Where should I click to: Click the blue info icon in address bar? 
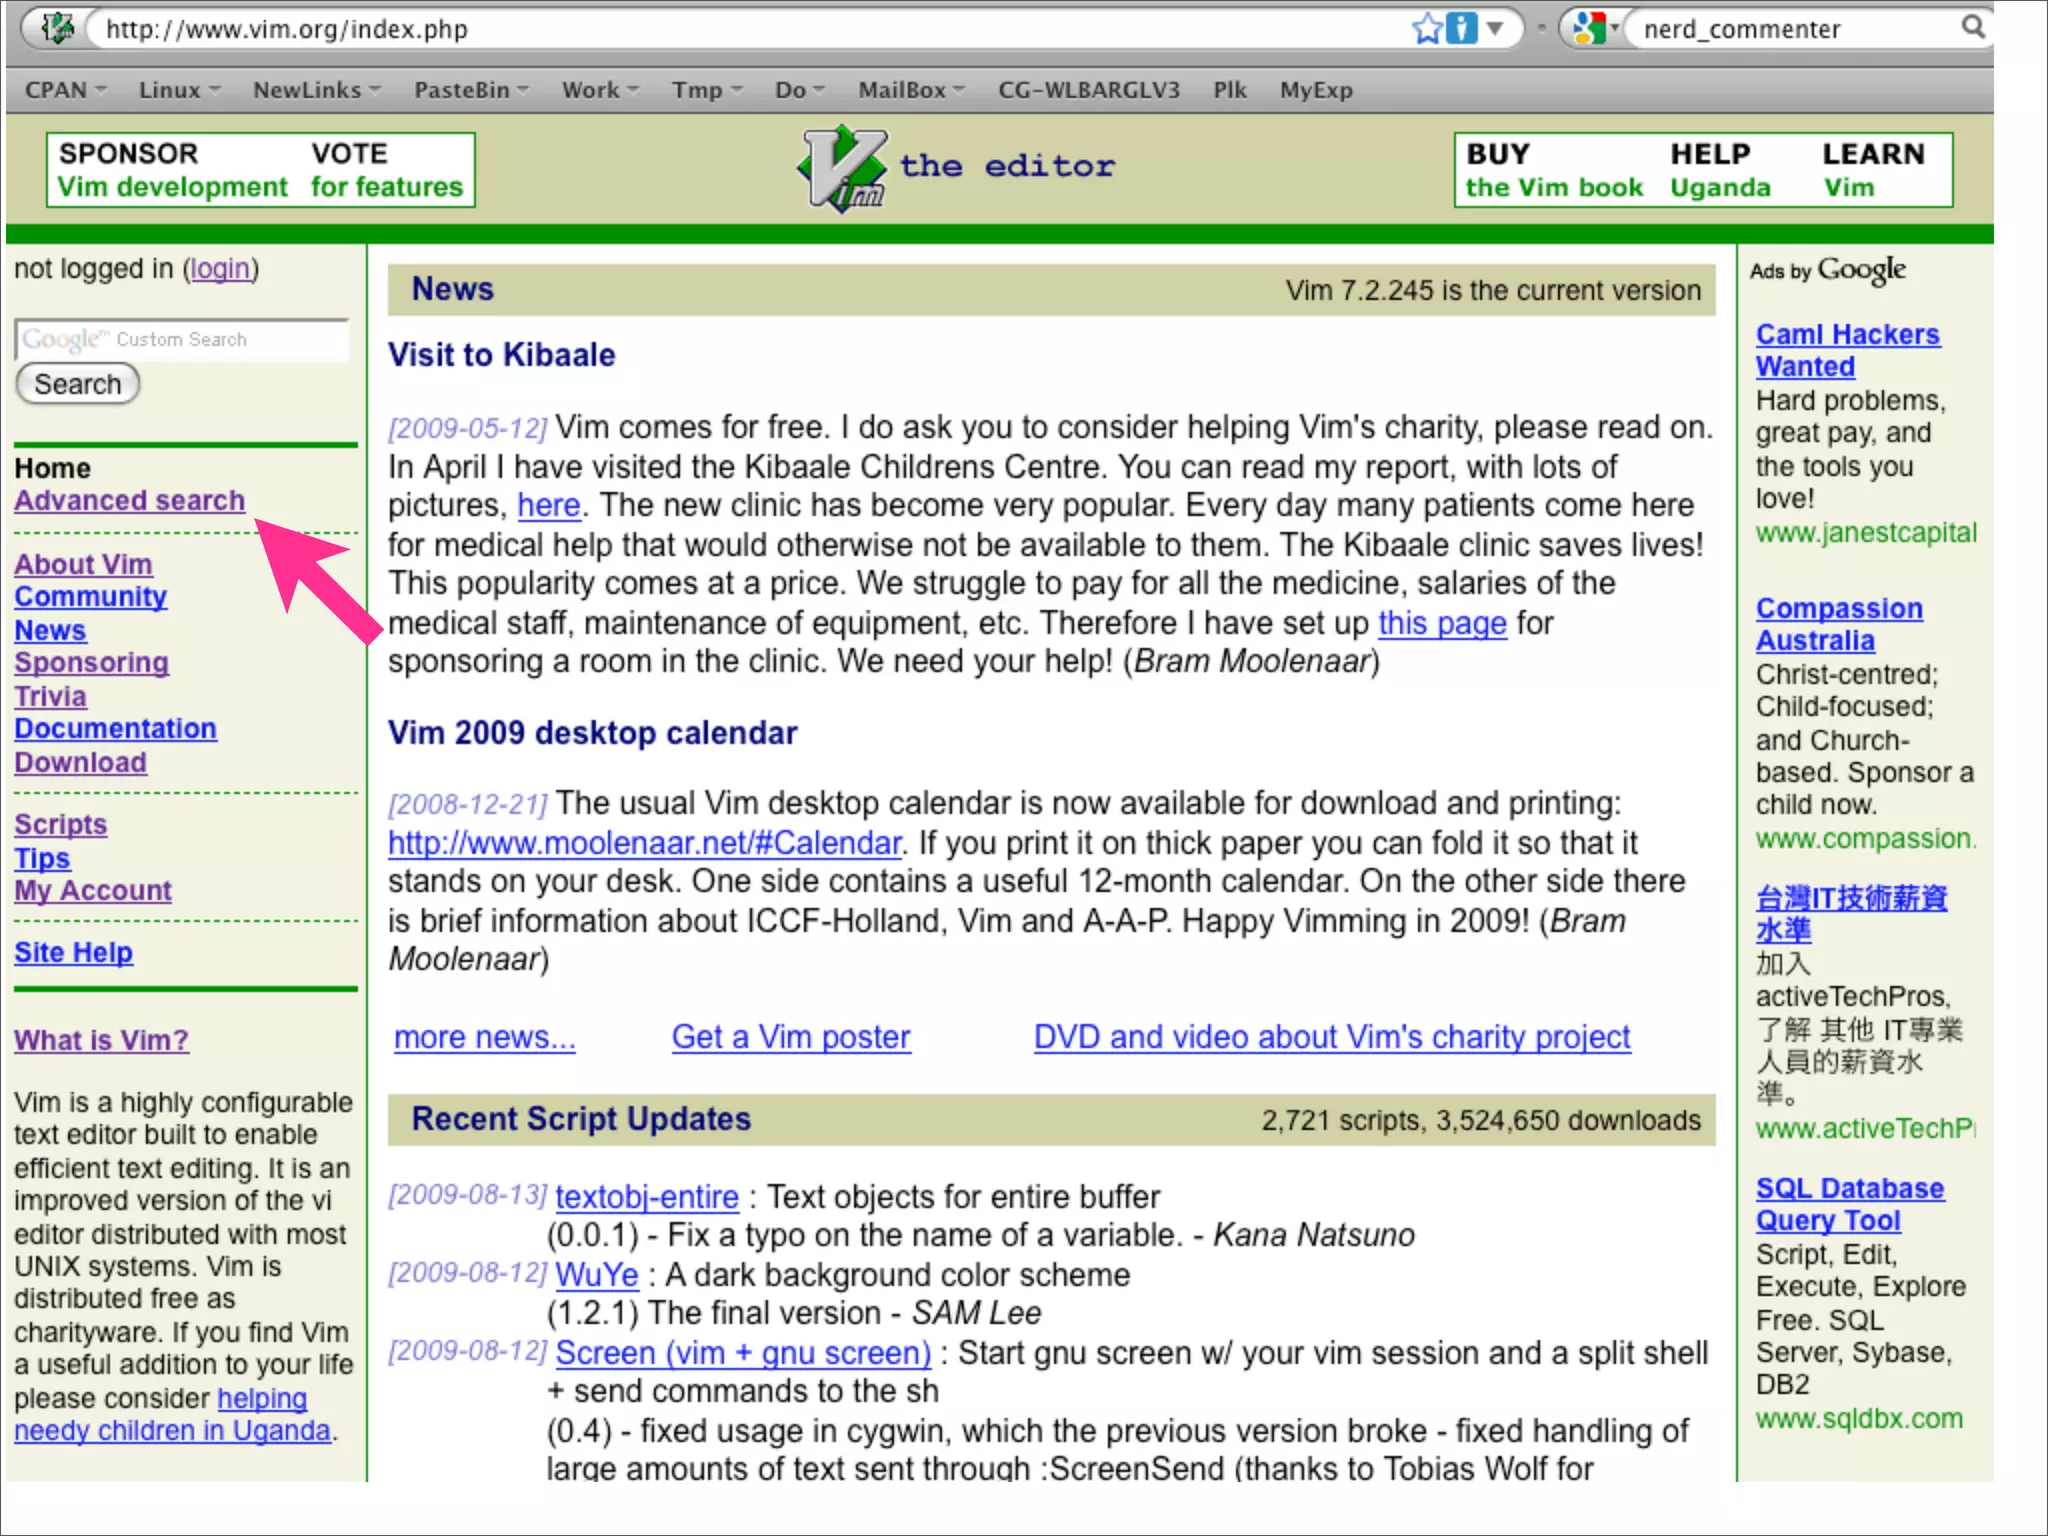(x=1461, y=28)
